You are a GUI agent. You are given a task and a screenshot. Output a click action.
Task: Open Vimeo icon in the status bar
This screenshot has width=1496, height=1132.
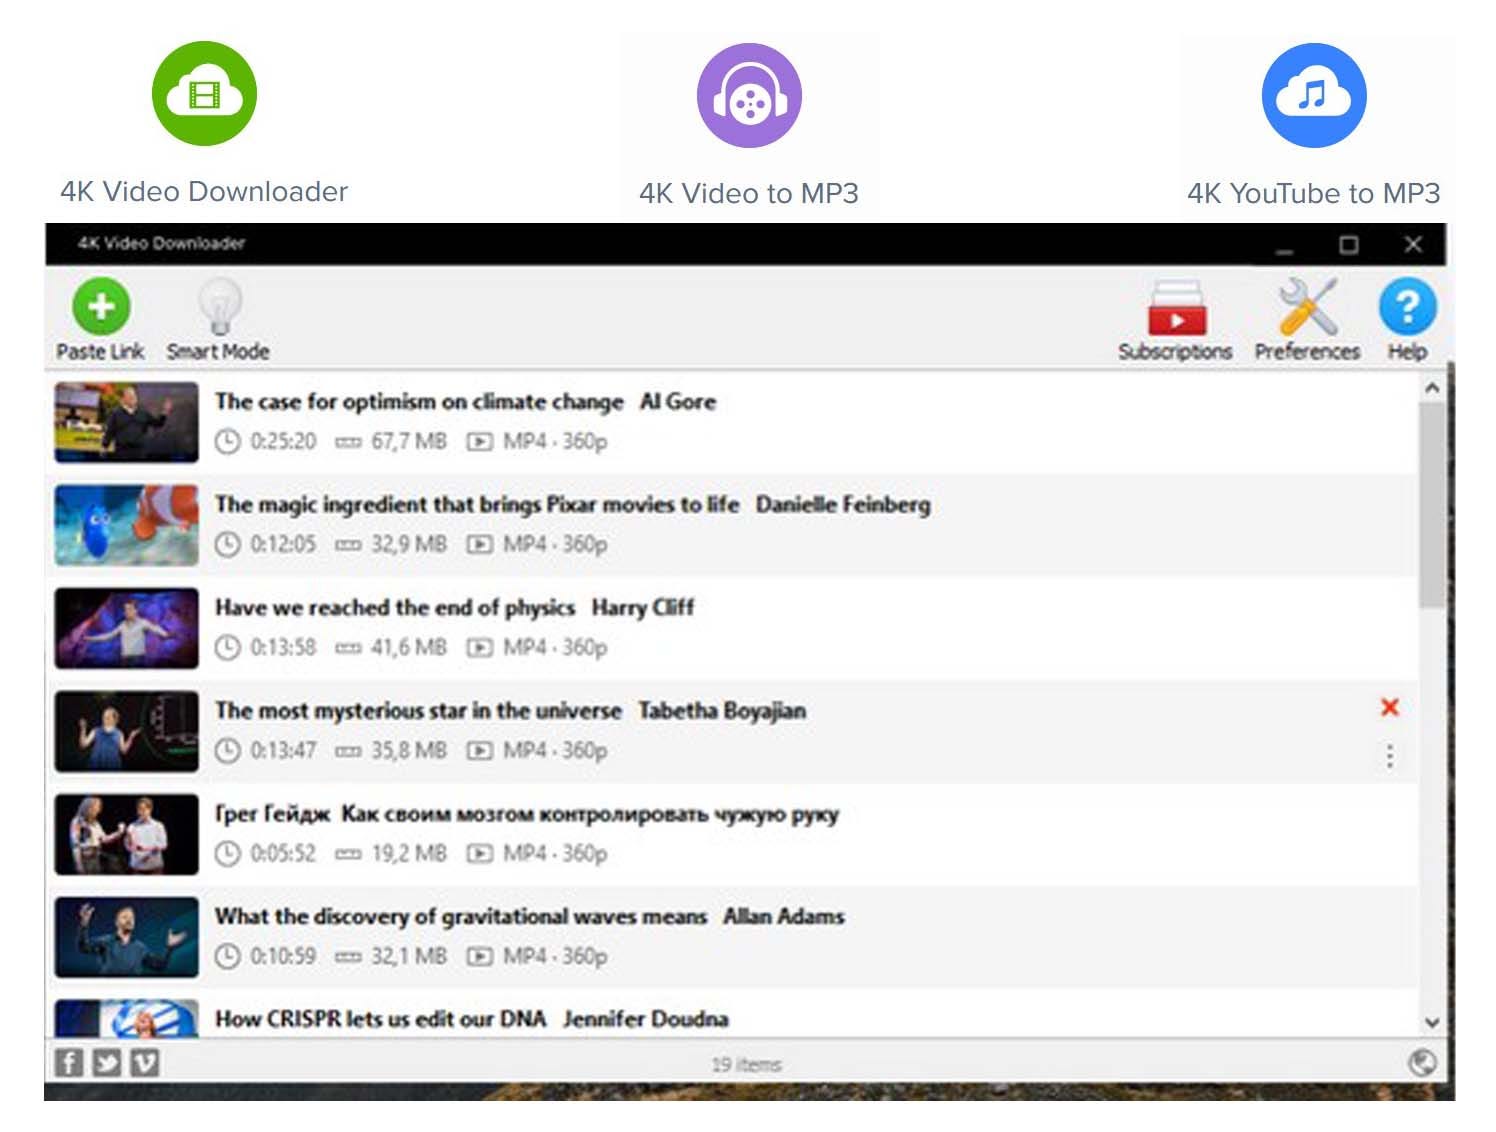pyautogui.click(x=145, y=1062)
